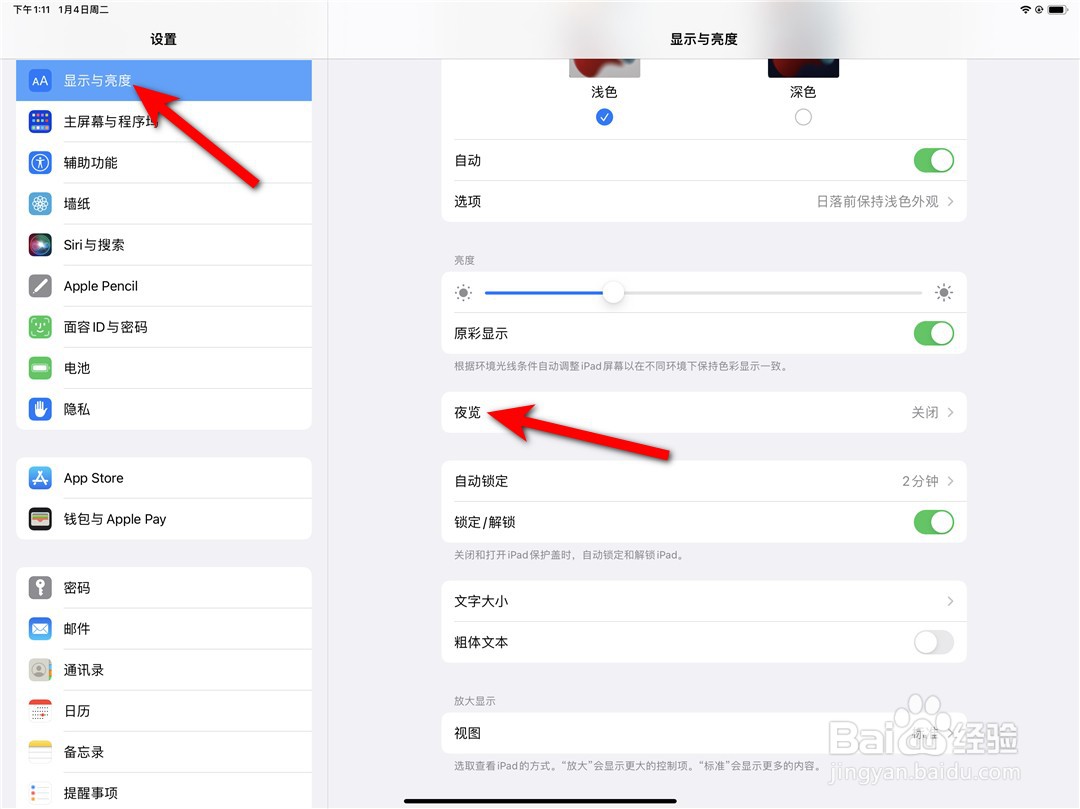Expand the 自动锁定 auto-lock row
Viewport: 1080px width, 809px height.
(x=704, y=481)
